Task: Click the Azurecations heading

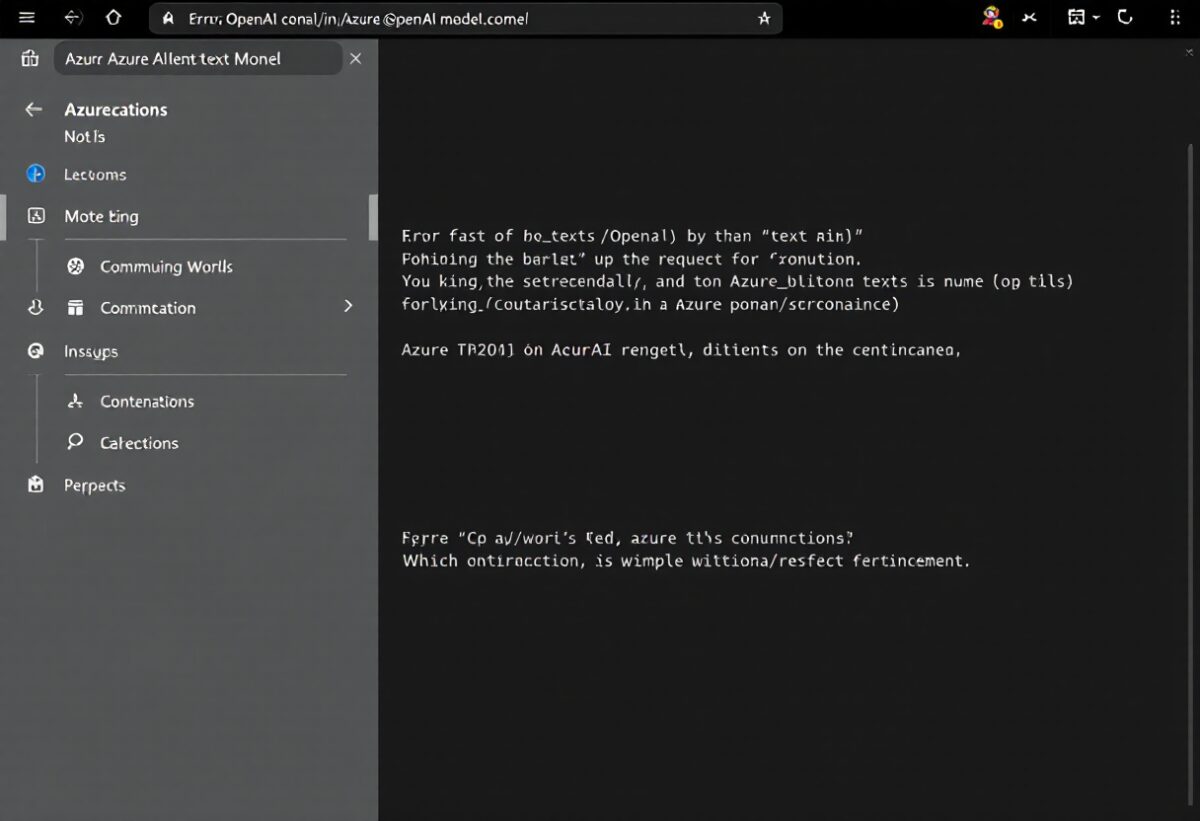Action: 116,110
